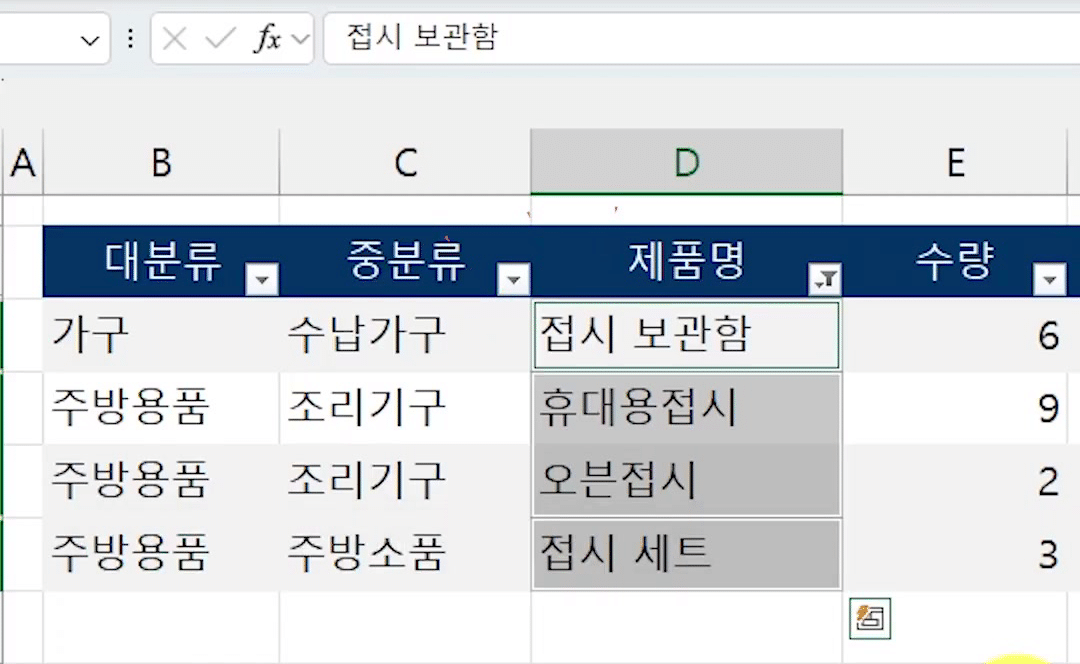Select column D header
This screenshot has height=664, width=1080.
click(x=687, y=163)
